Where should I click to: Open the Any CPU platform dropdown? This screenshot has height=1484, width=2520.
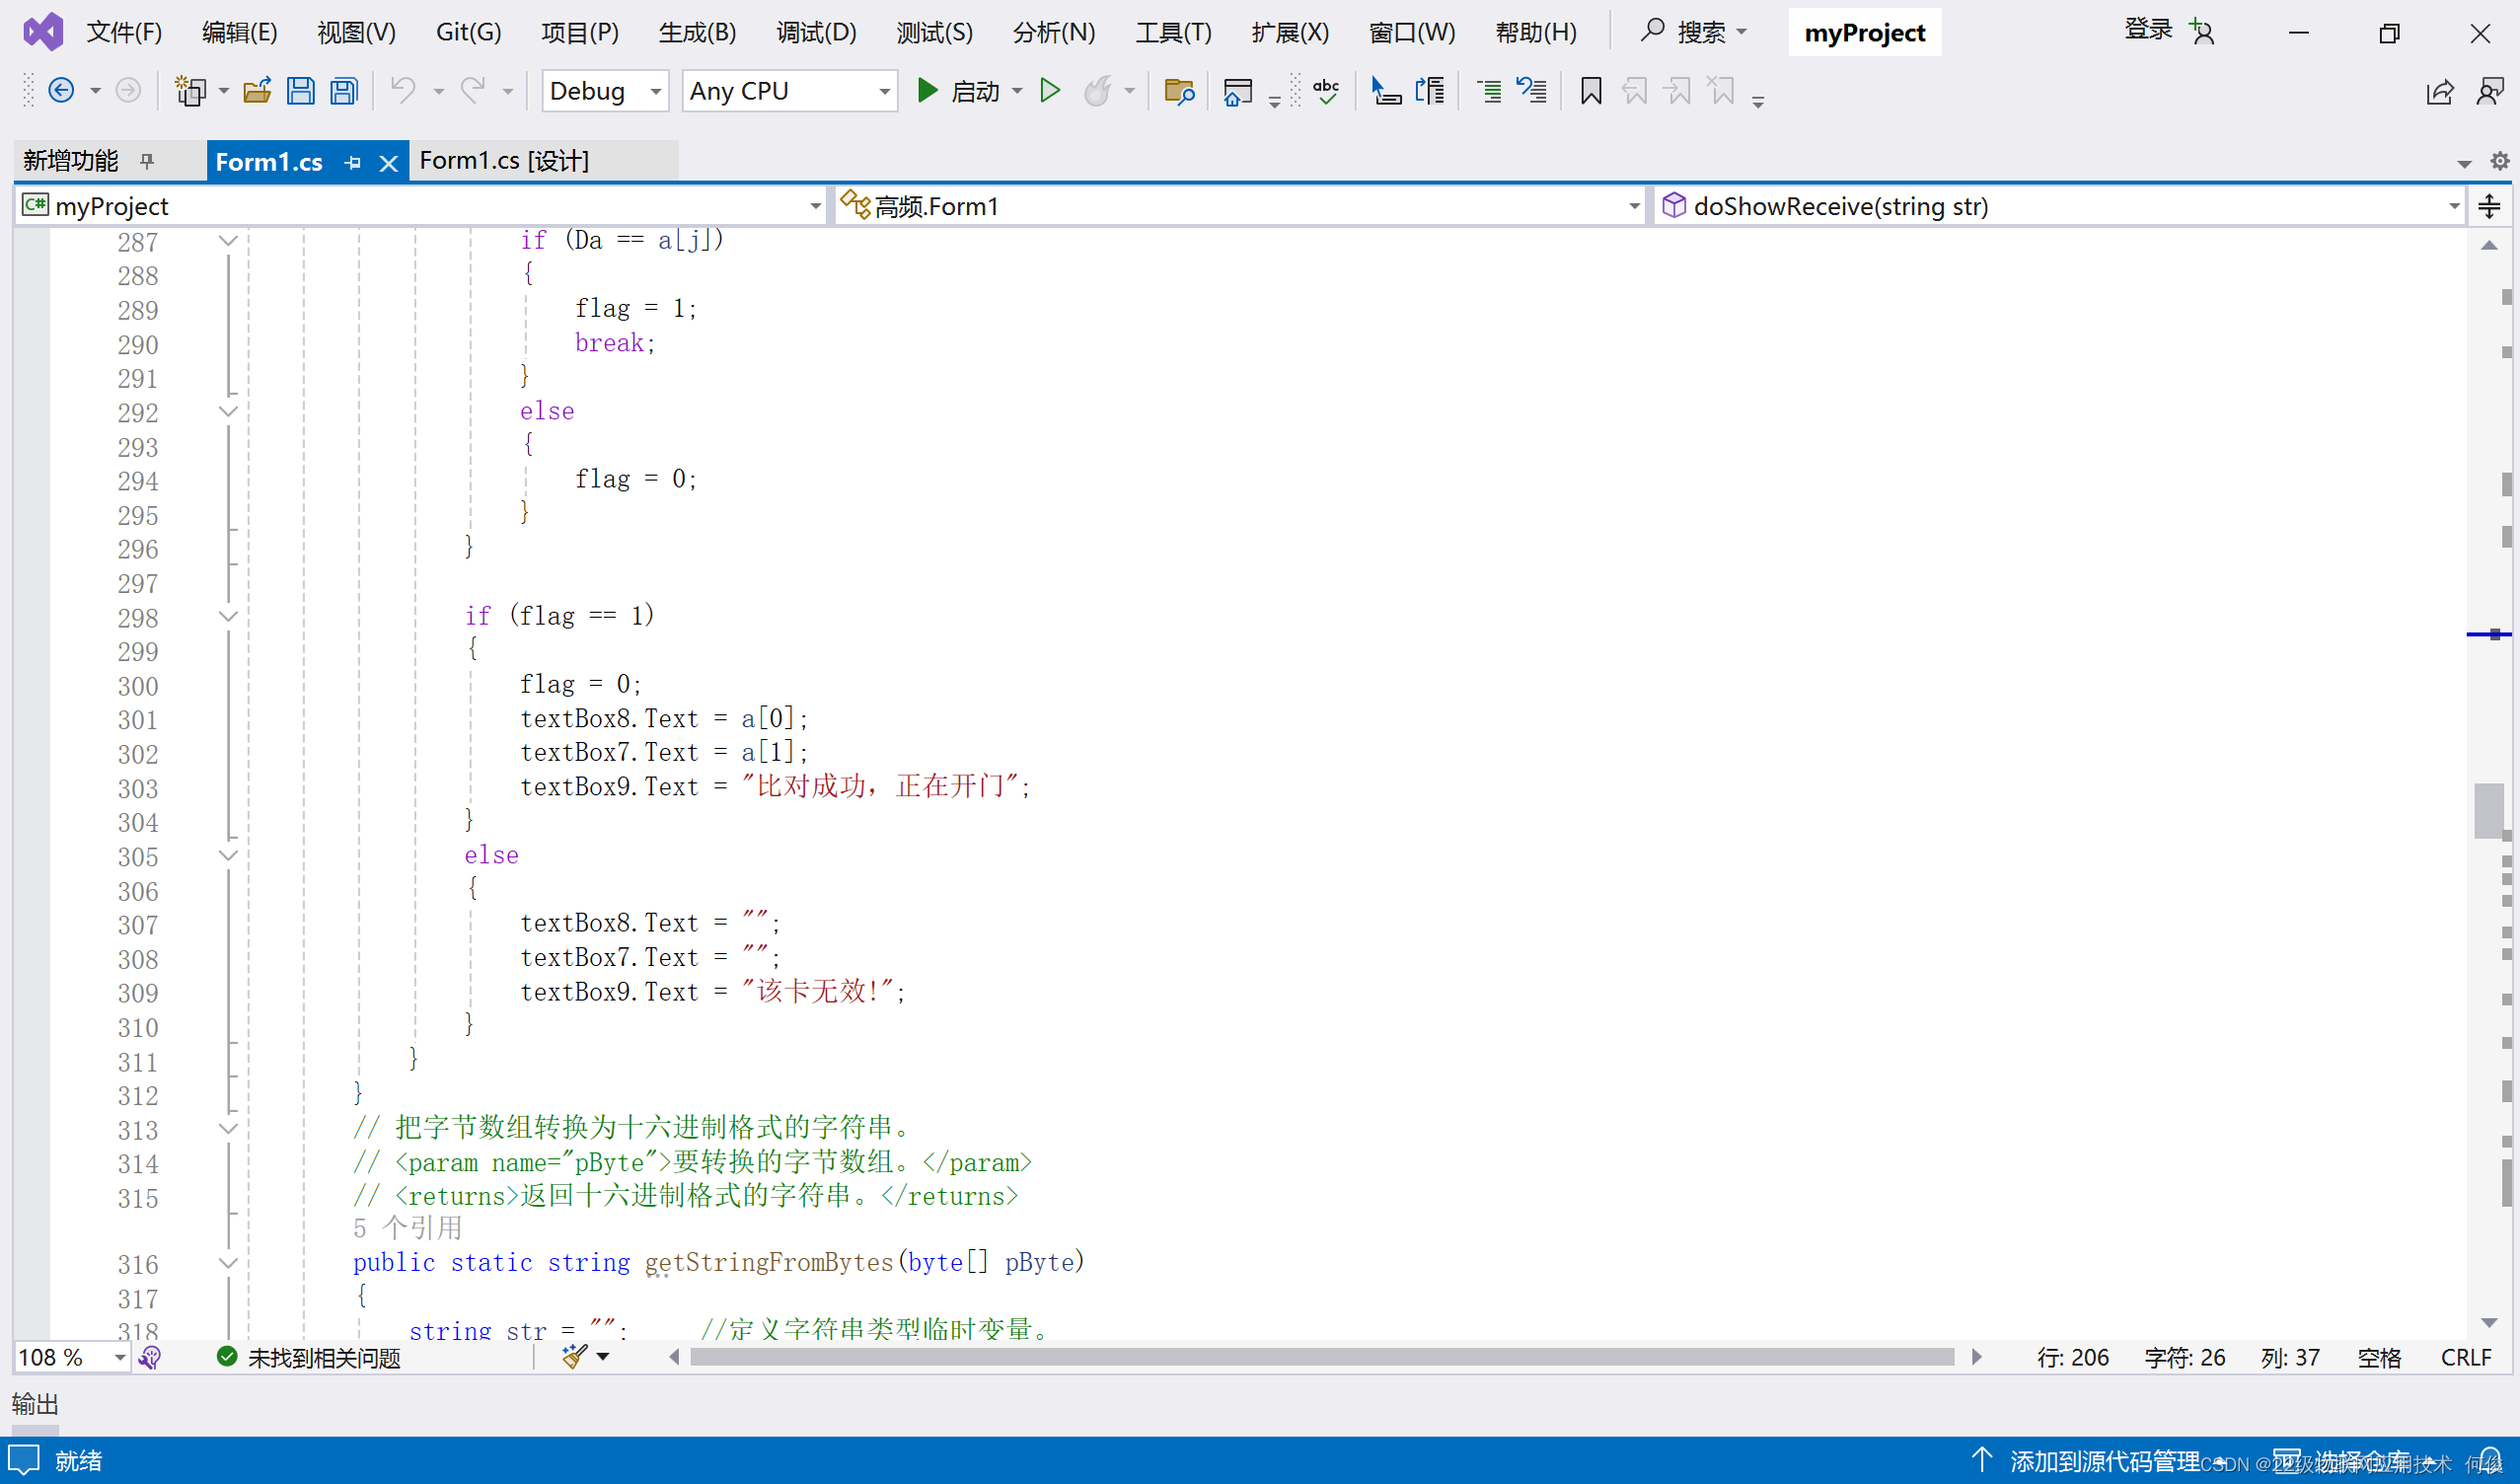pos(790,91)
